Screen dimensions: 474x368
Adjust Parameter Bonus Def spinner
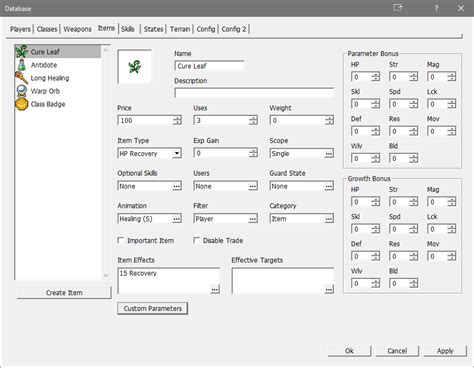376,131
